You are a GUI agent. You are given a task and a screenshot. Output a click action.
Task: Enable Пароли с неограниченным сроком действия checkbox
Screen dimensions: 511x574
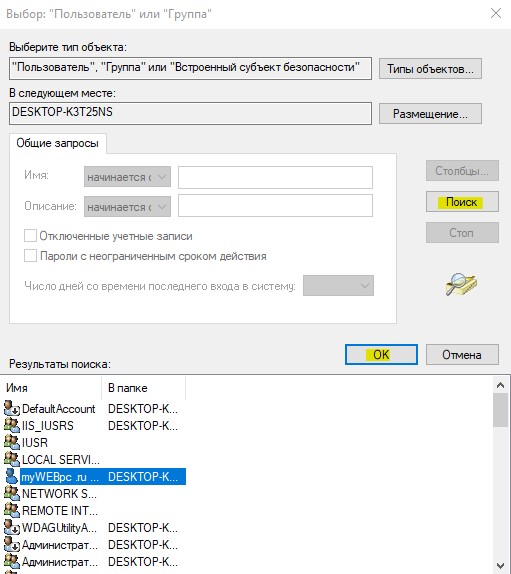(30, 256)
